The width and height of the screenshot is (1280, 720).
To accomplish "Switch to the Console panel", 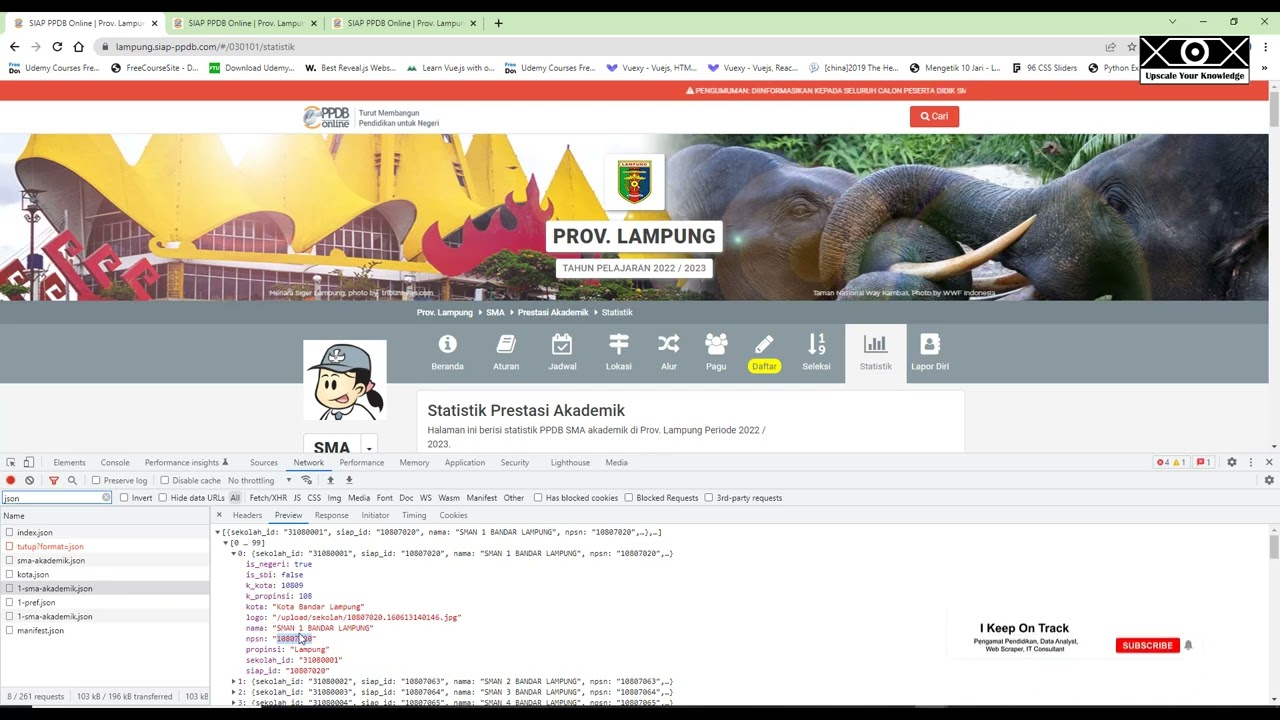I will [115, 463].
